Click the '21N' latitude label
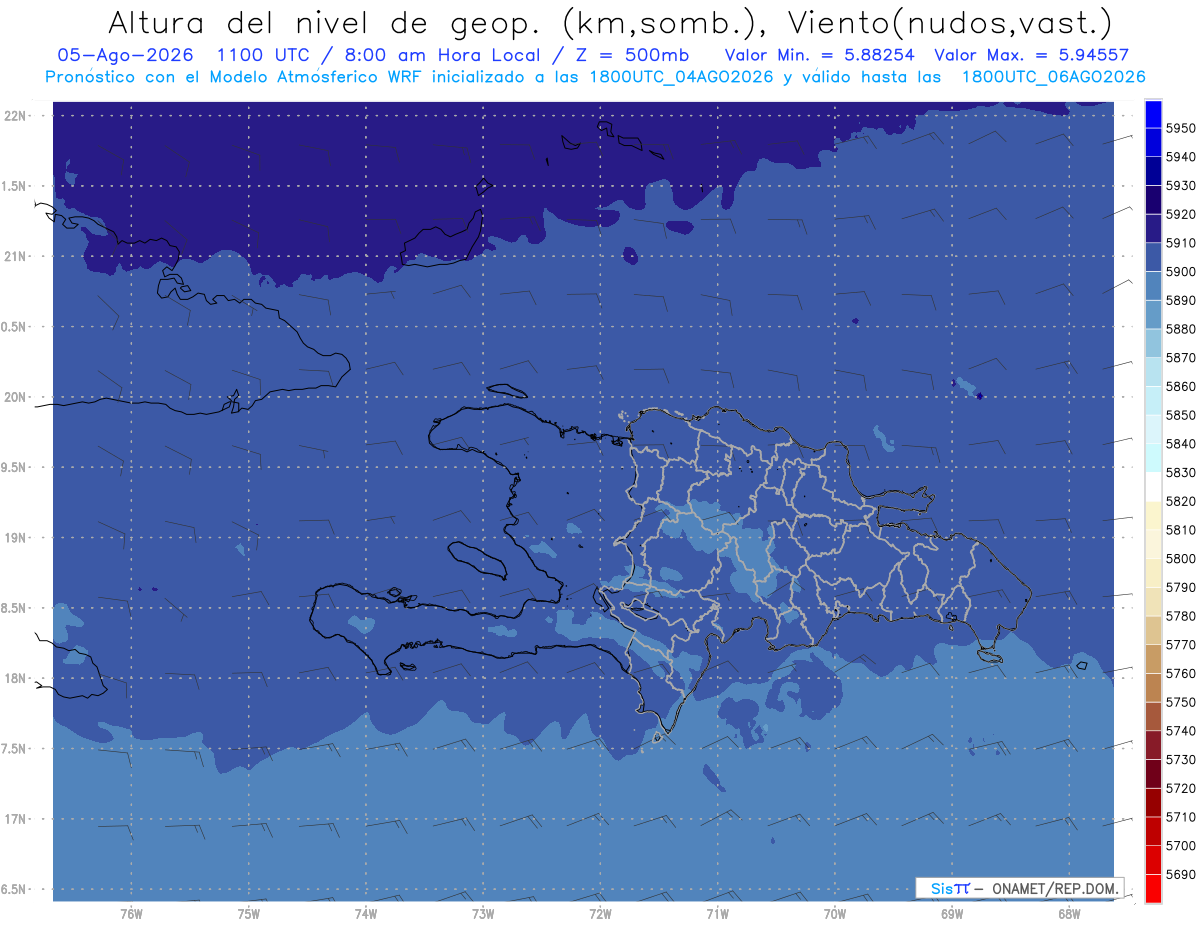Image resolution: width=1200 pixels, height=927 pixels. pos(15,257)
